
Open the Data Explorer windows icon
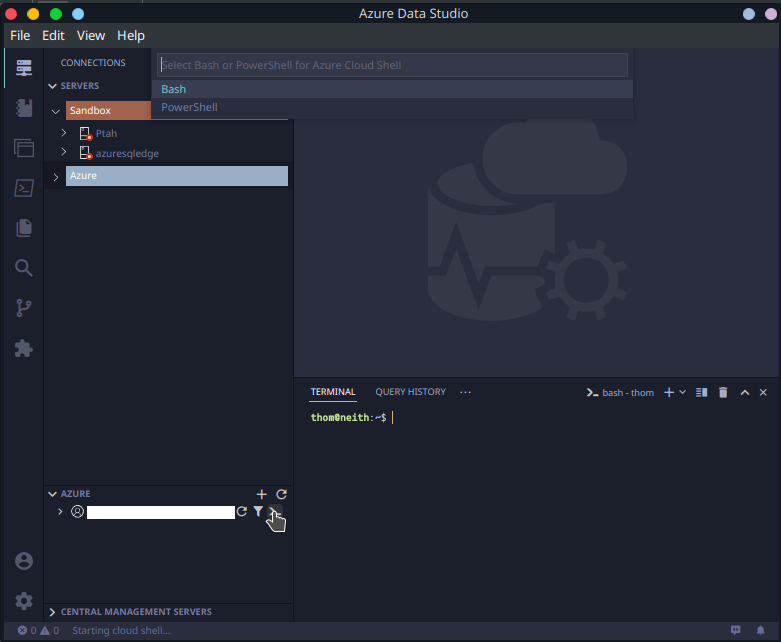click(x=23, y=148)
